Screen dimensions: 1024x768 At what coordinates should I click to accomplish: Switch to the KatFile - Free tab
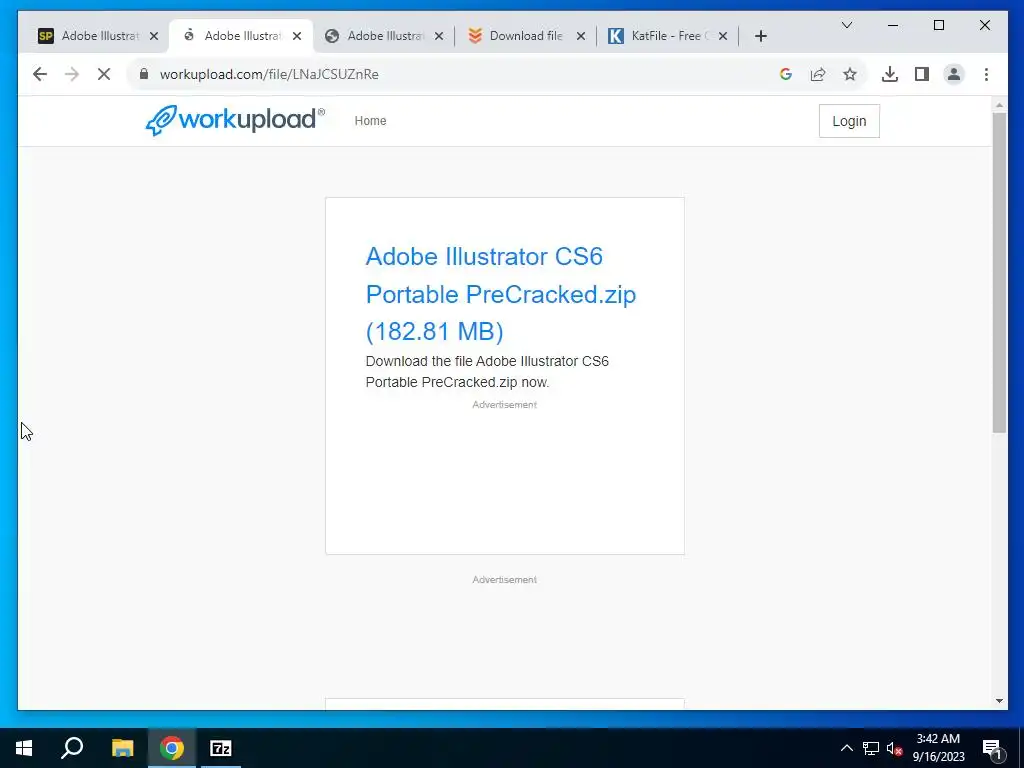coord(667,36)
